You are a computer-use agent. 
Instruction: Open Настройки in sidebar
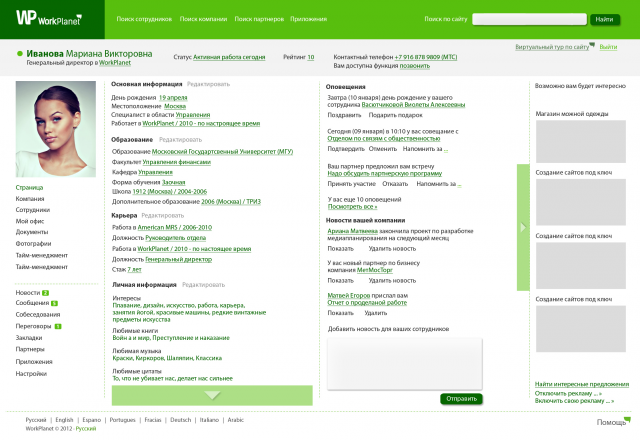(x=31, y=374)
